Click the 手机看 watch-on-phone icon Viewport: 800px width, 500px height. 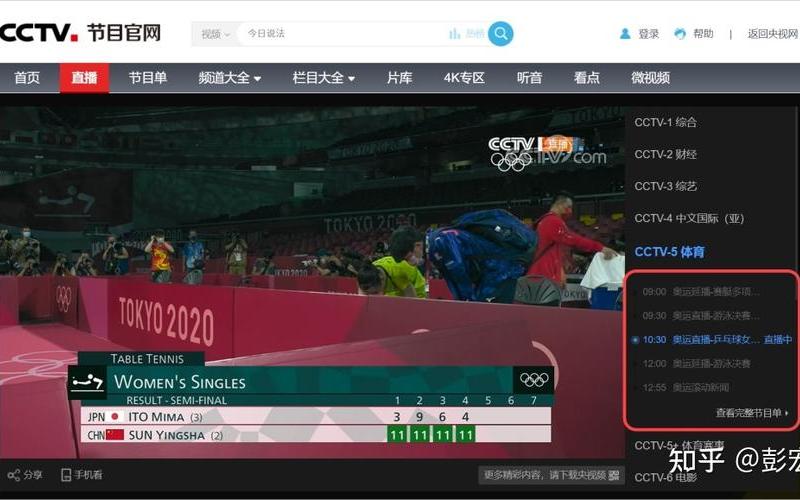[66, 475]
